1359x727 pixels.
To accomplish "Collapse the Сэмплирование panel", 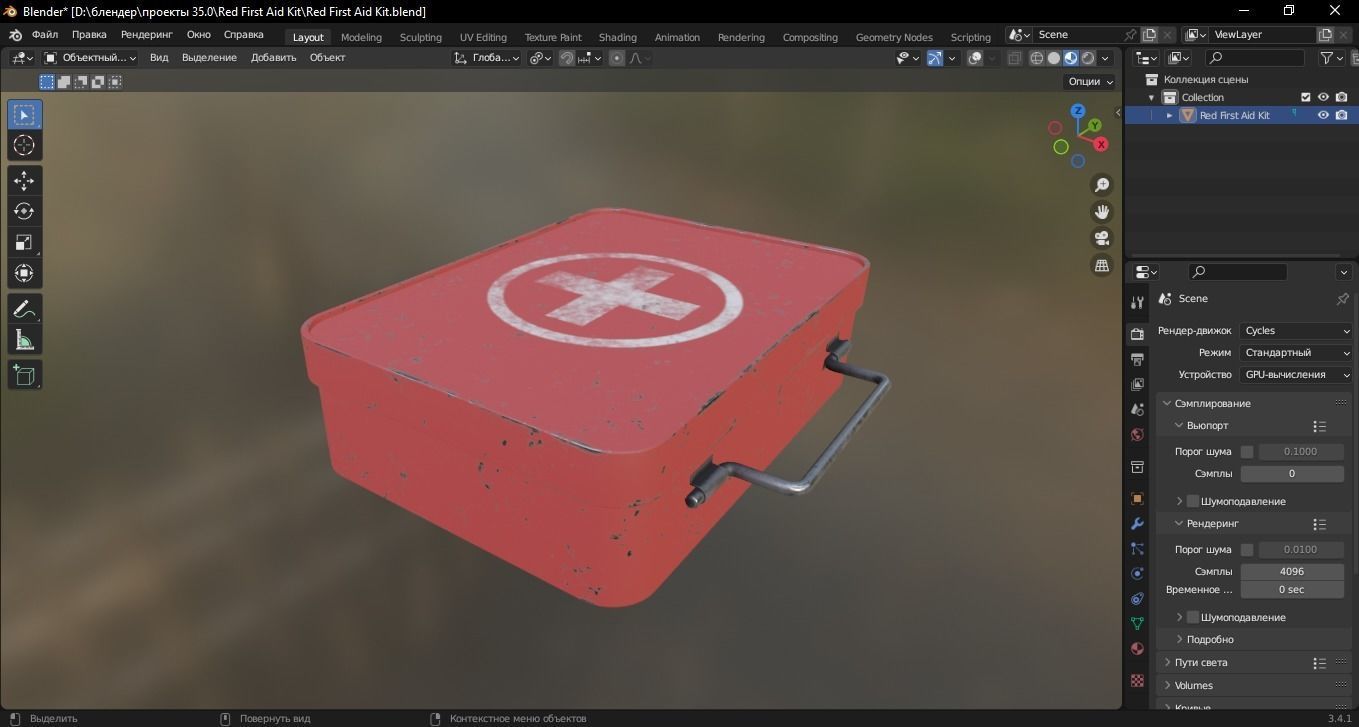I will 1167,403.
